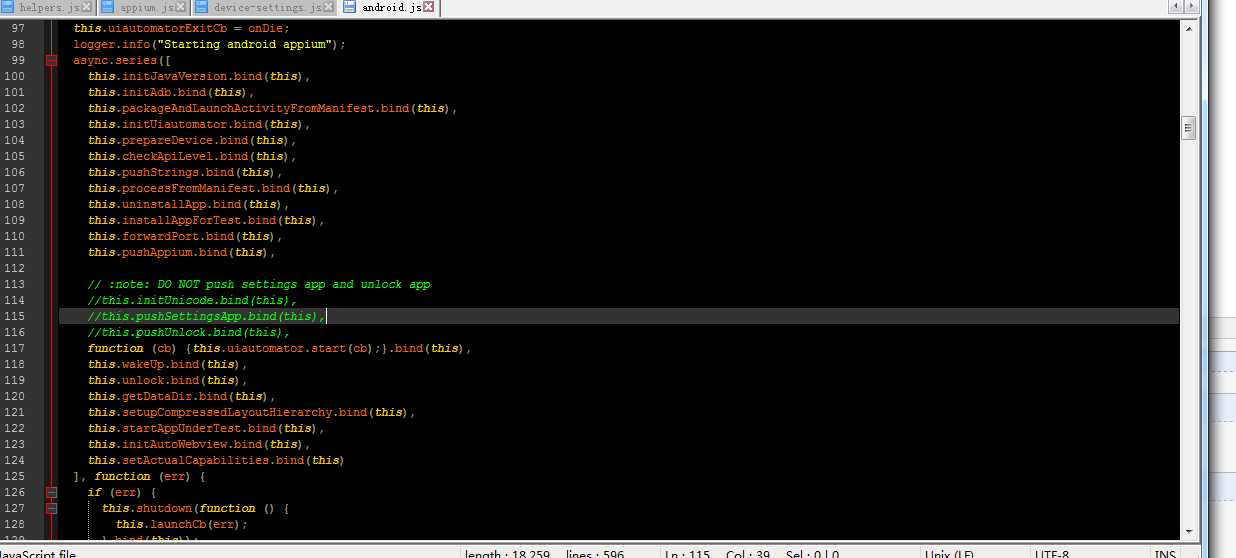
Task: Click the //this.pushUnlock.bind(this) comment
Action: tap(189, 332)
